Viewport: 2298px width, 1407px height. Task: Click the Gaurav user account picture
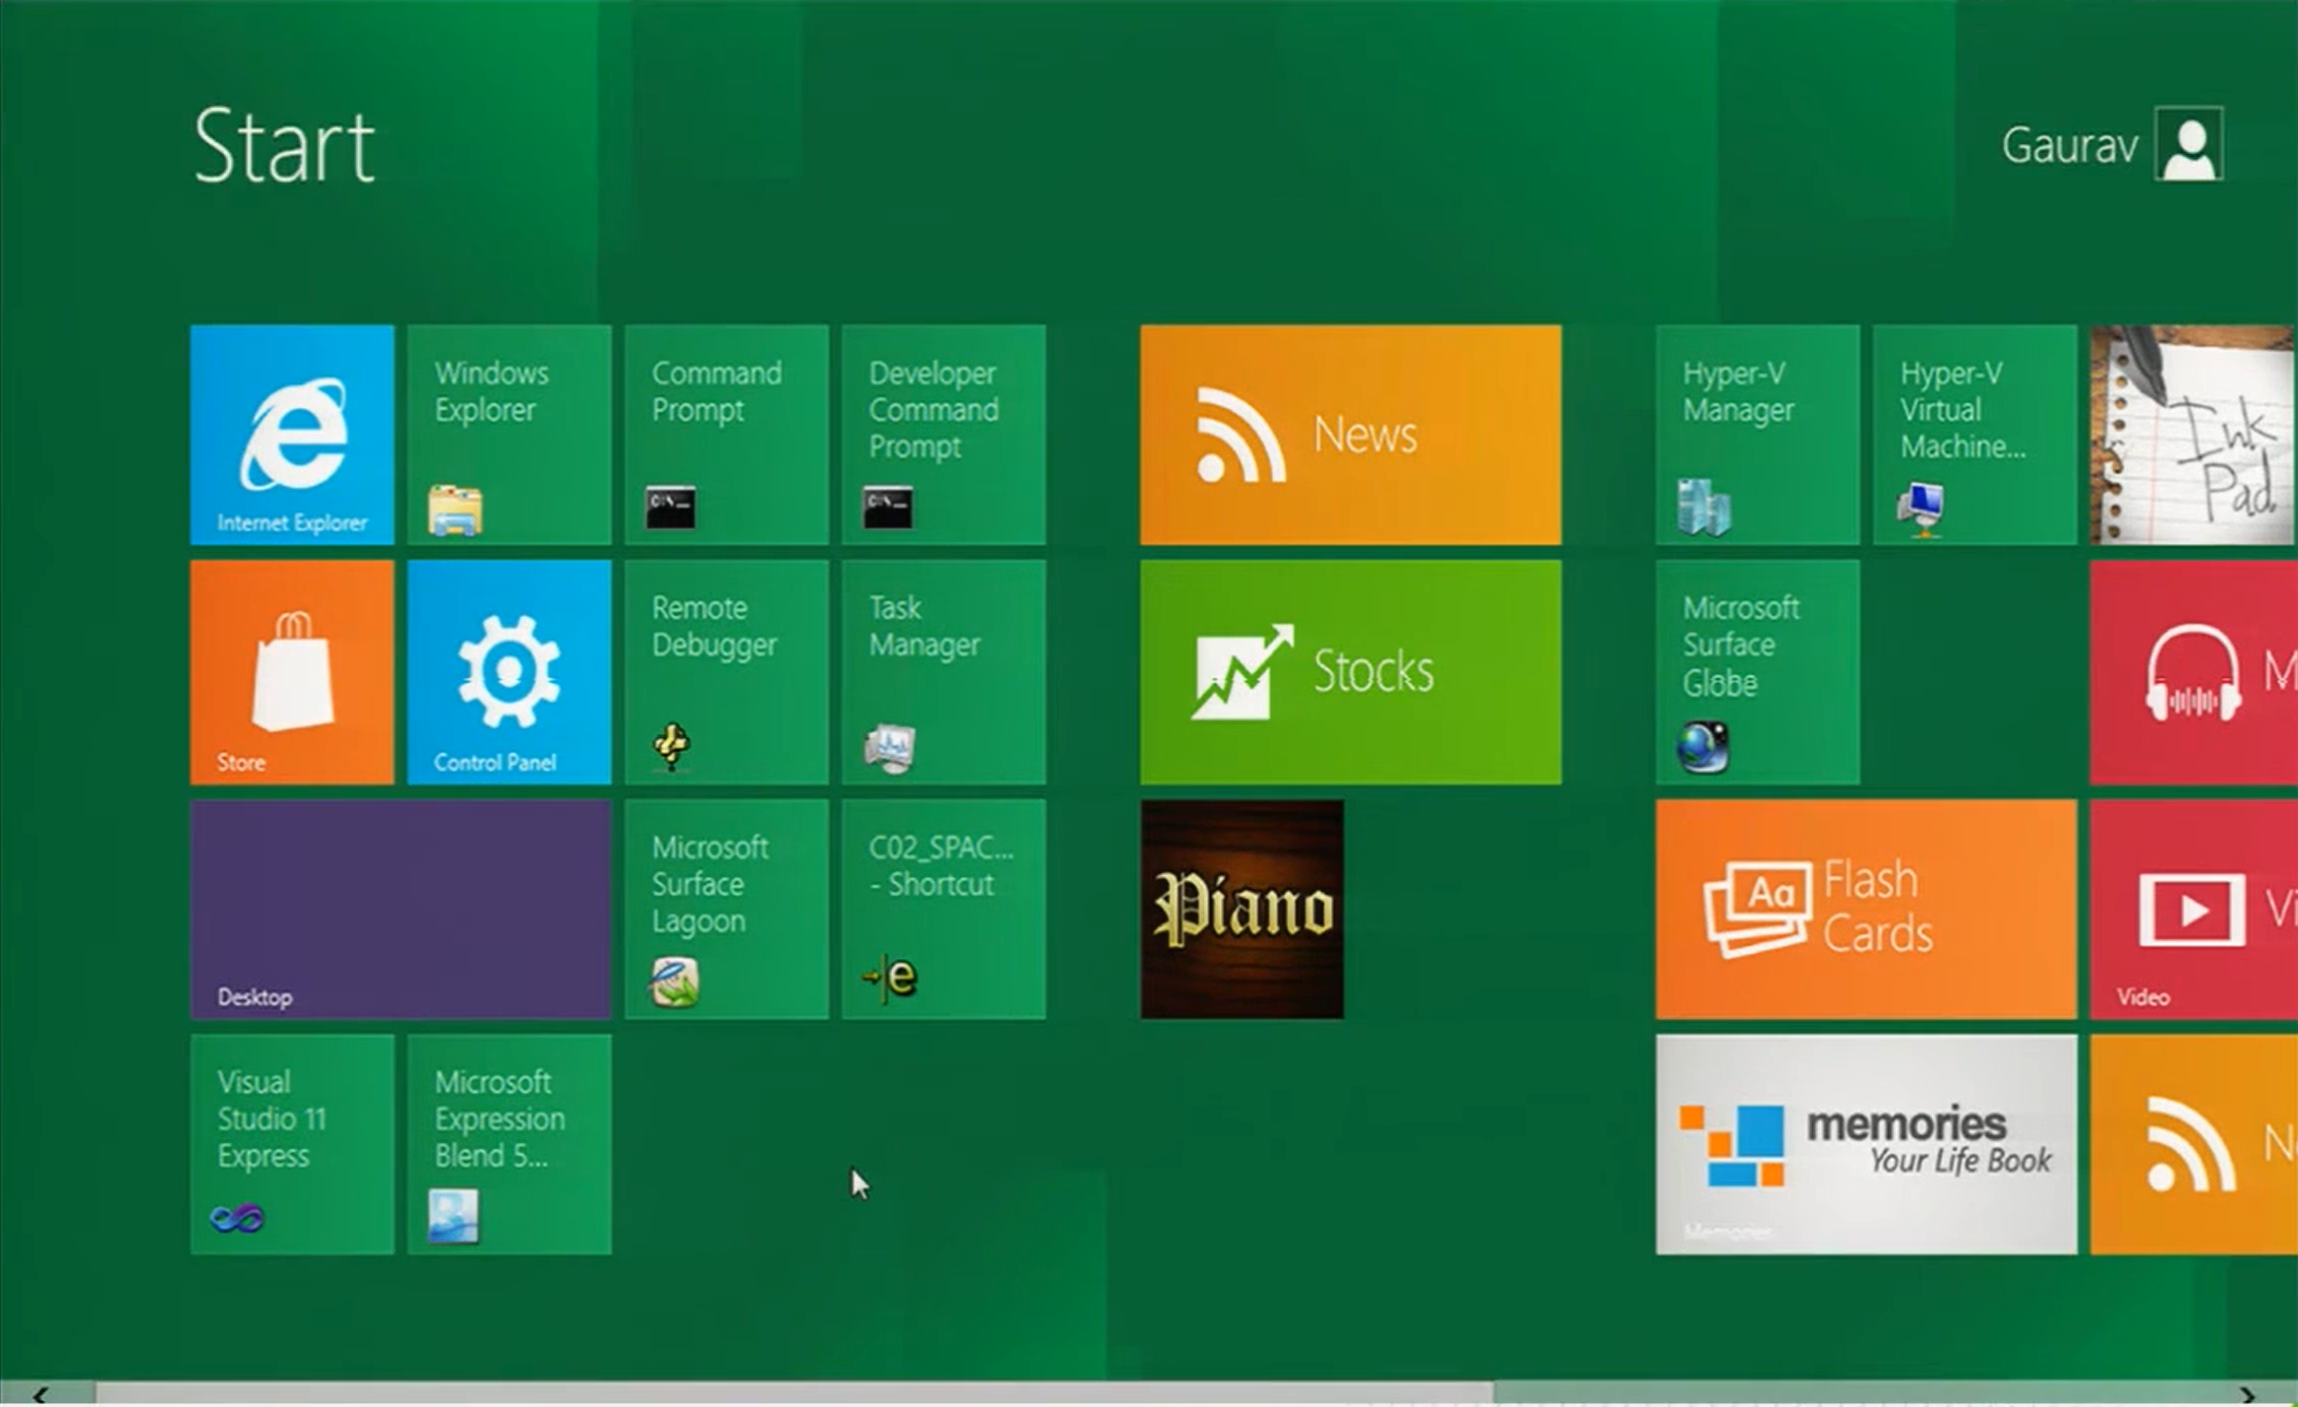point(2189,144)
